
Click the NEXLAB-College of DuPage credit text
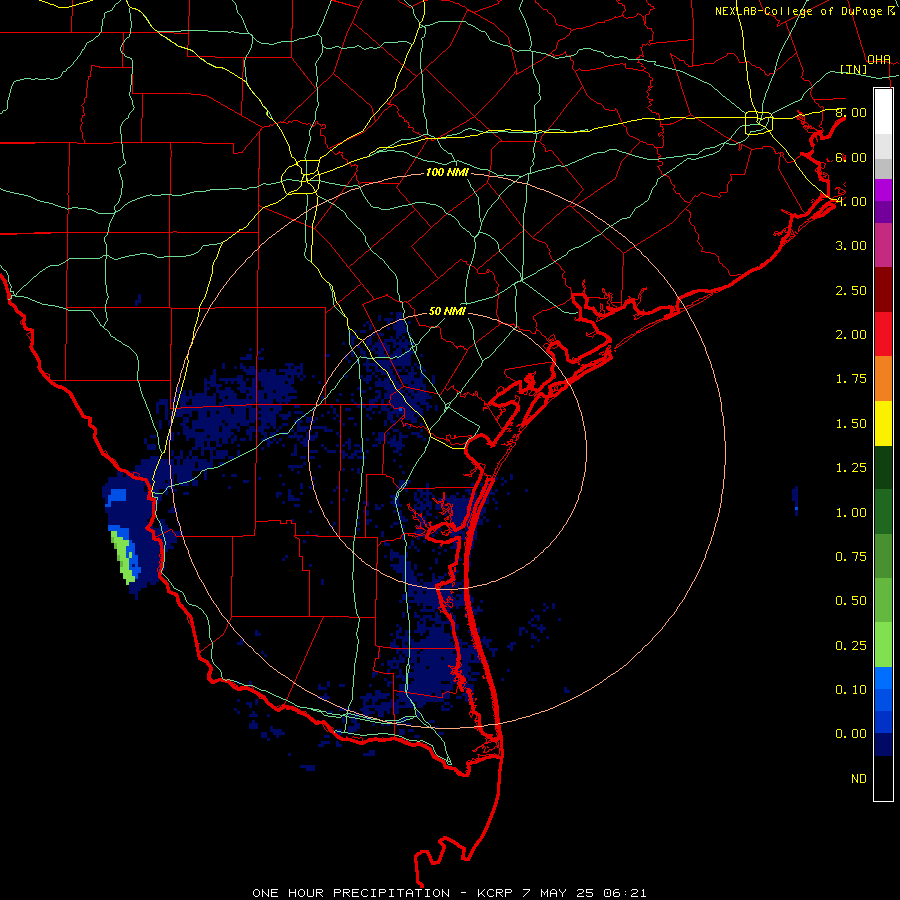(x=803, y=11)
